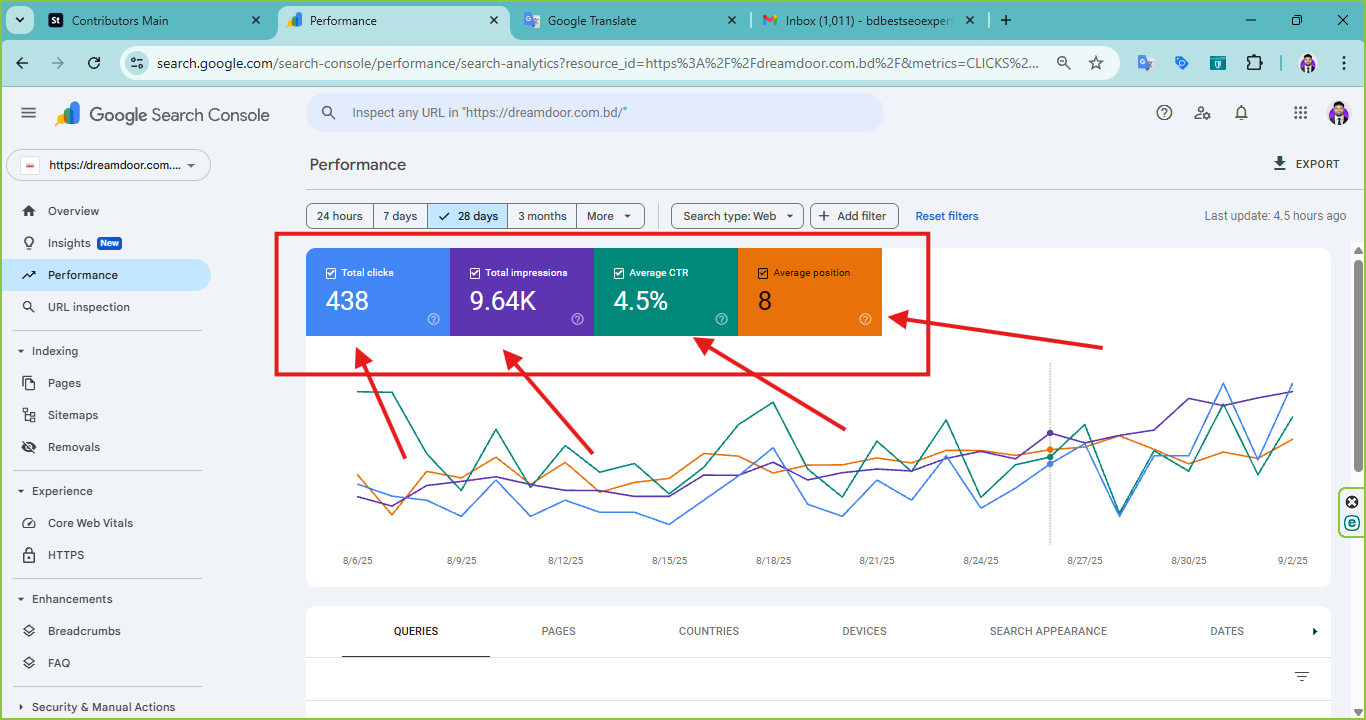Click the manage users and settings icon
Screen dimensions: 1366x720
point(1203,113)
